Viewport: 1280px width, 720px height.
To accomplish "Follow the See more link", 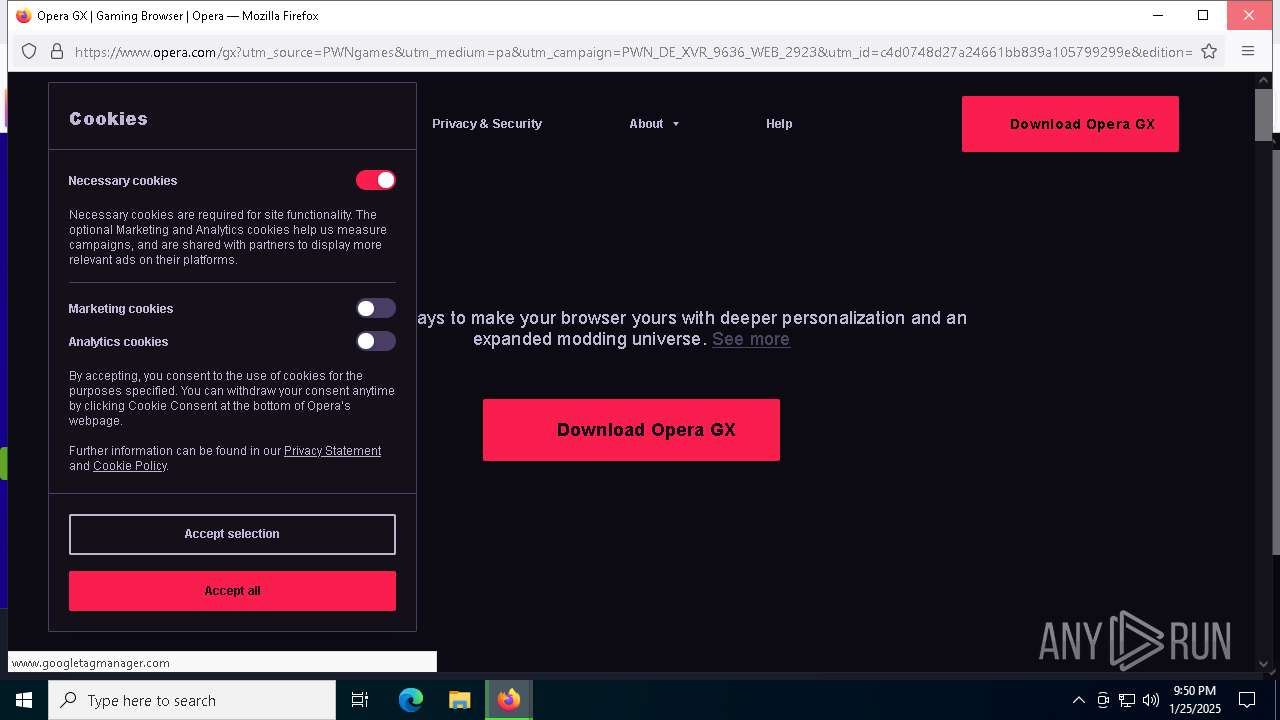I will point(751,339).
